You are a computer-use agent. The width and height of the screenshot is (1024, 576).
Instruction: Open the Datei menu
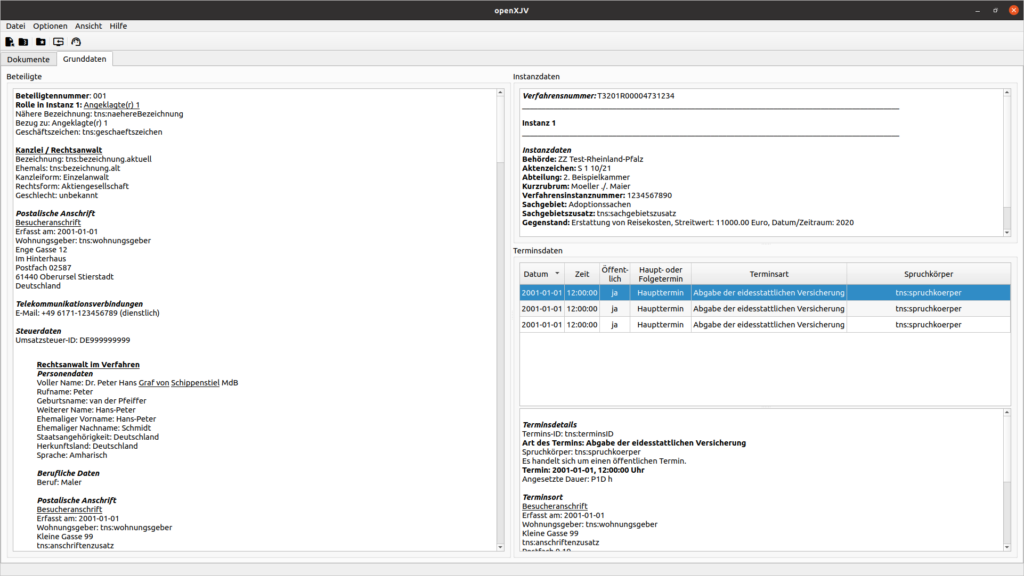pos(16,26)
